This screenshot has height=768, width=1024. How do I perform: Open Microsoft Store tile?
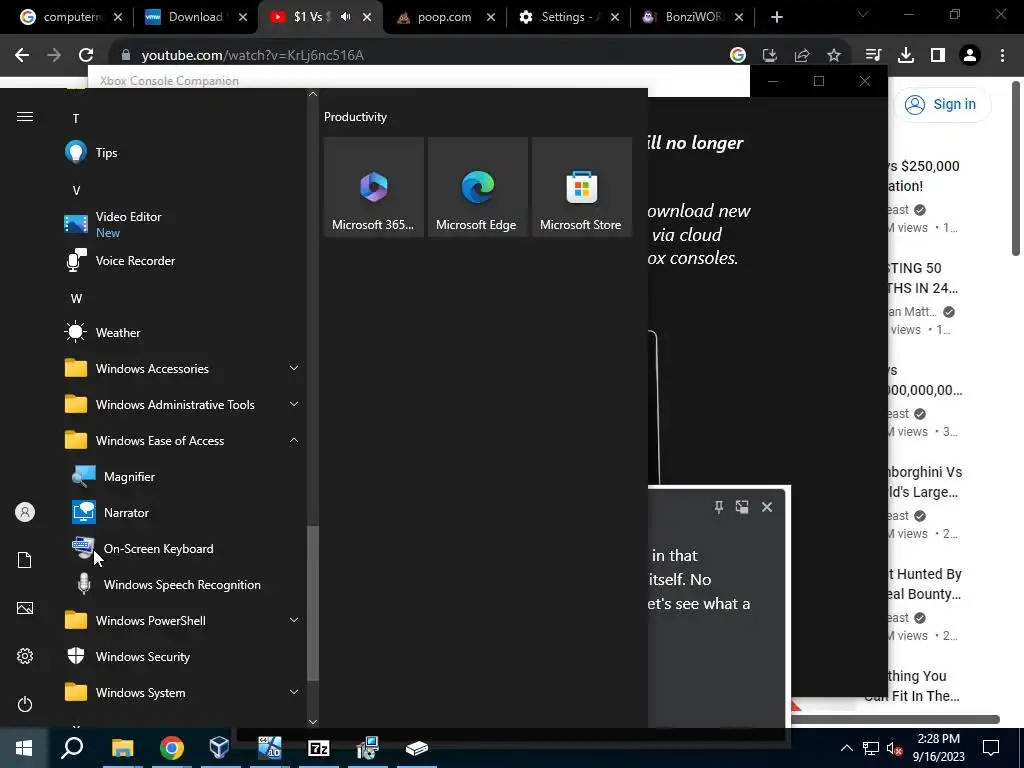click(x=581, y=187)
